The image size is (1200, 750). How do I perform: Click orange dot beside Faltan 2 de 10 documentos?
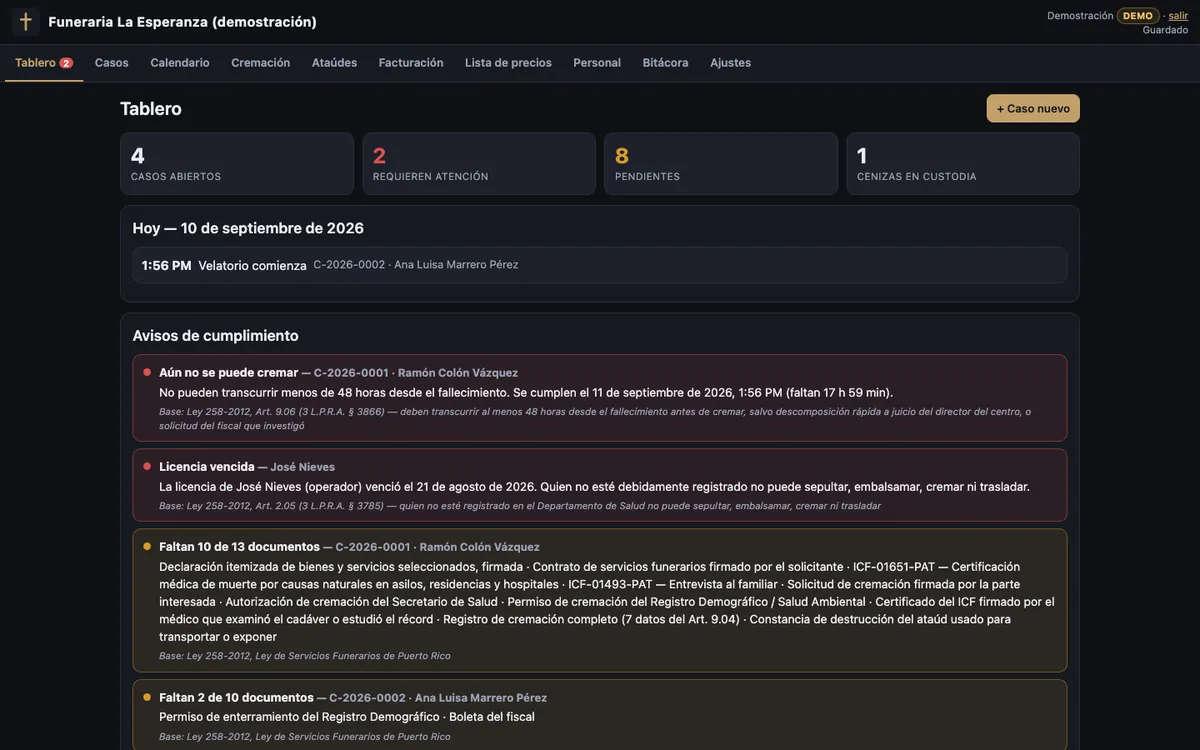(147, 697)
